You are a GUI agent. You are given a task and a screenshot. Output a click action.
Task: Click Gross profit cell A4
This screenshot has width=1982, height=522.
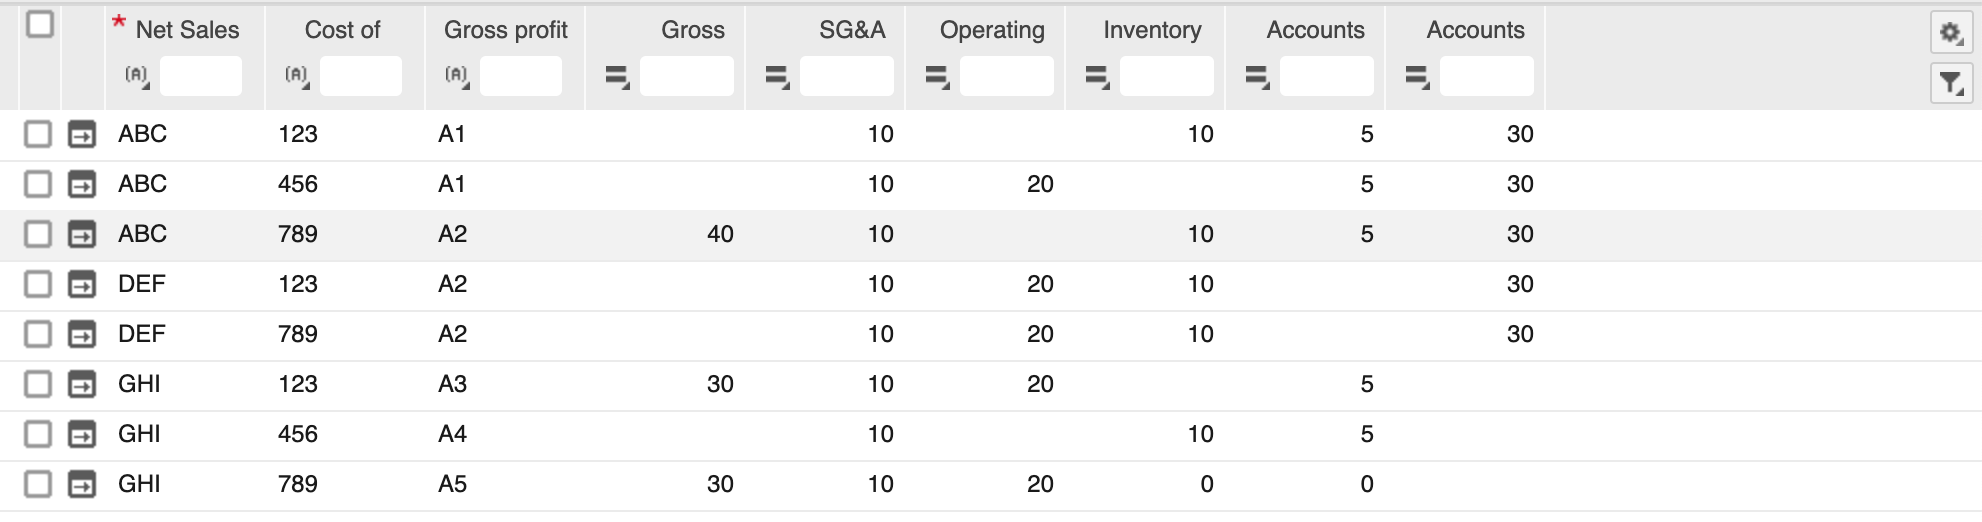452,434
